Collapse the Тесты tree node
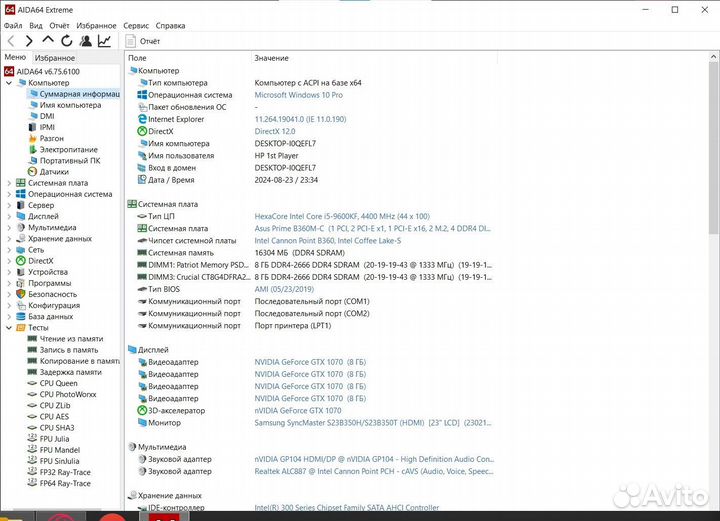This screenshot has height=521, width=720. click(9, 328)
